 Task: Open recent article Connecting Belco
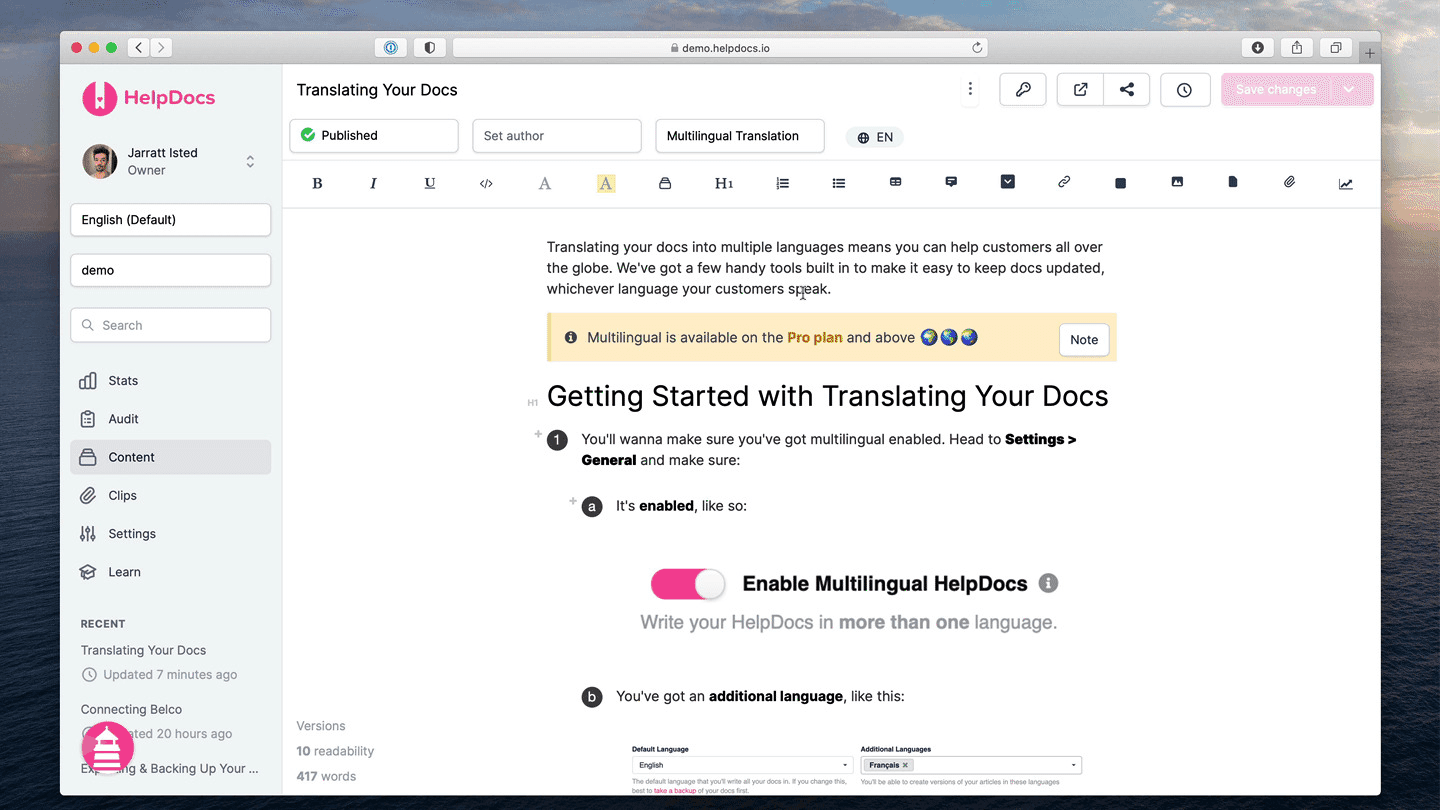[x=131, y=709]
